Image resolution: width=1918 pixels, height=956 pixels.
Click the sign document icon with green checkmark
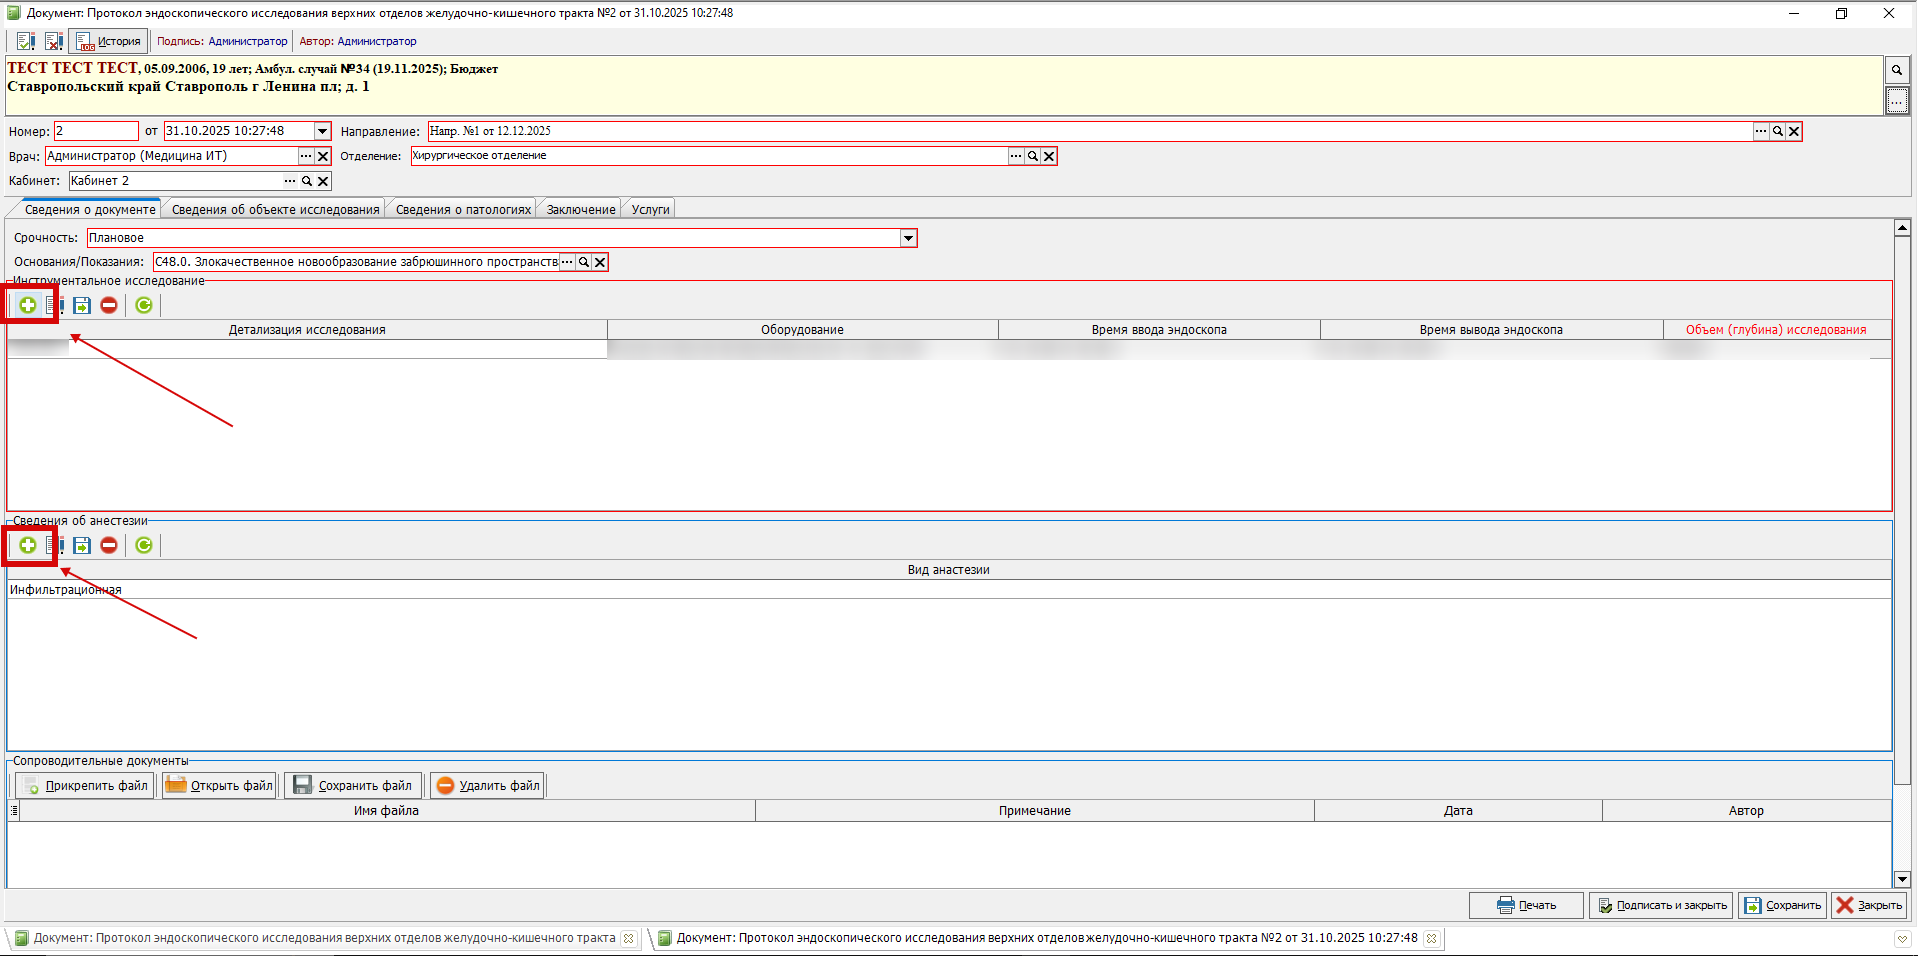[25, 41]
